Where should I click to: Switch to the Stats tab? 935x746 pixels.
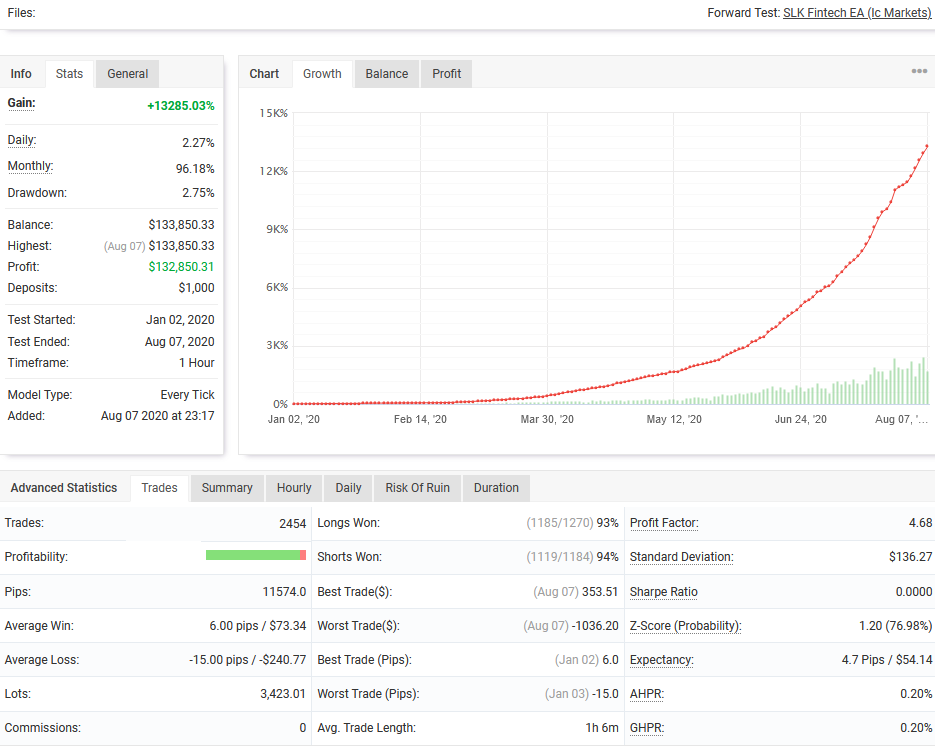pos(69,74)
